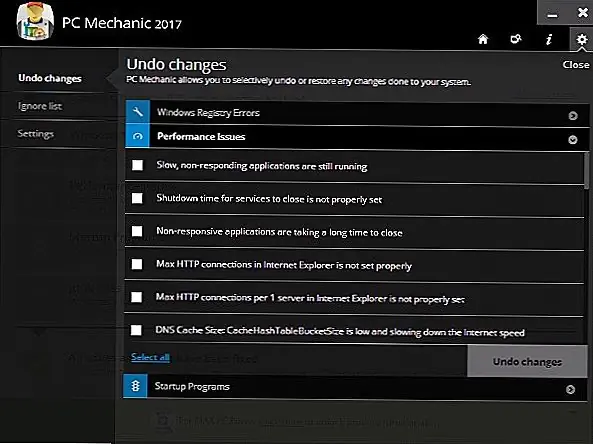Open the settings gear icon
Viewport: 593px width, 444px height.
click(x=582, y=39)
